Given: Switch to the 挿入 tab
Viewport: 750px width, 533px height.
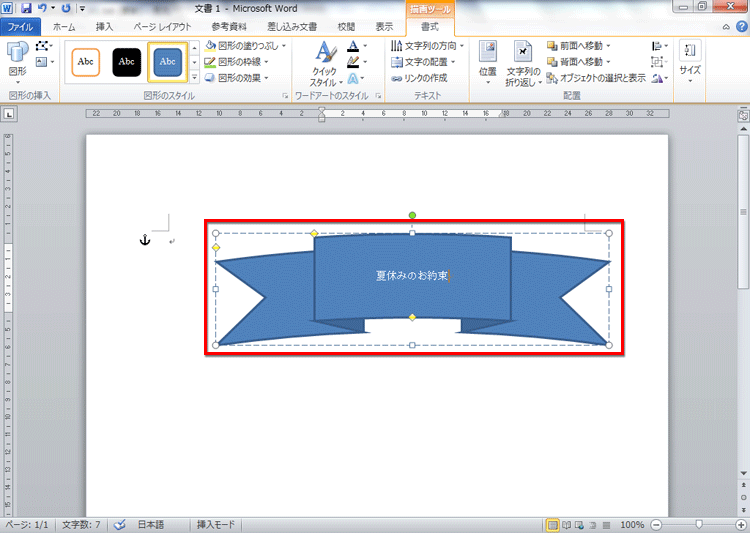Looking at the screenshot, I should [104, 27].
